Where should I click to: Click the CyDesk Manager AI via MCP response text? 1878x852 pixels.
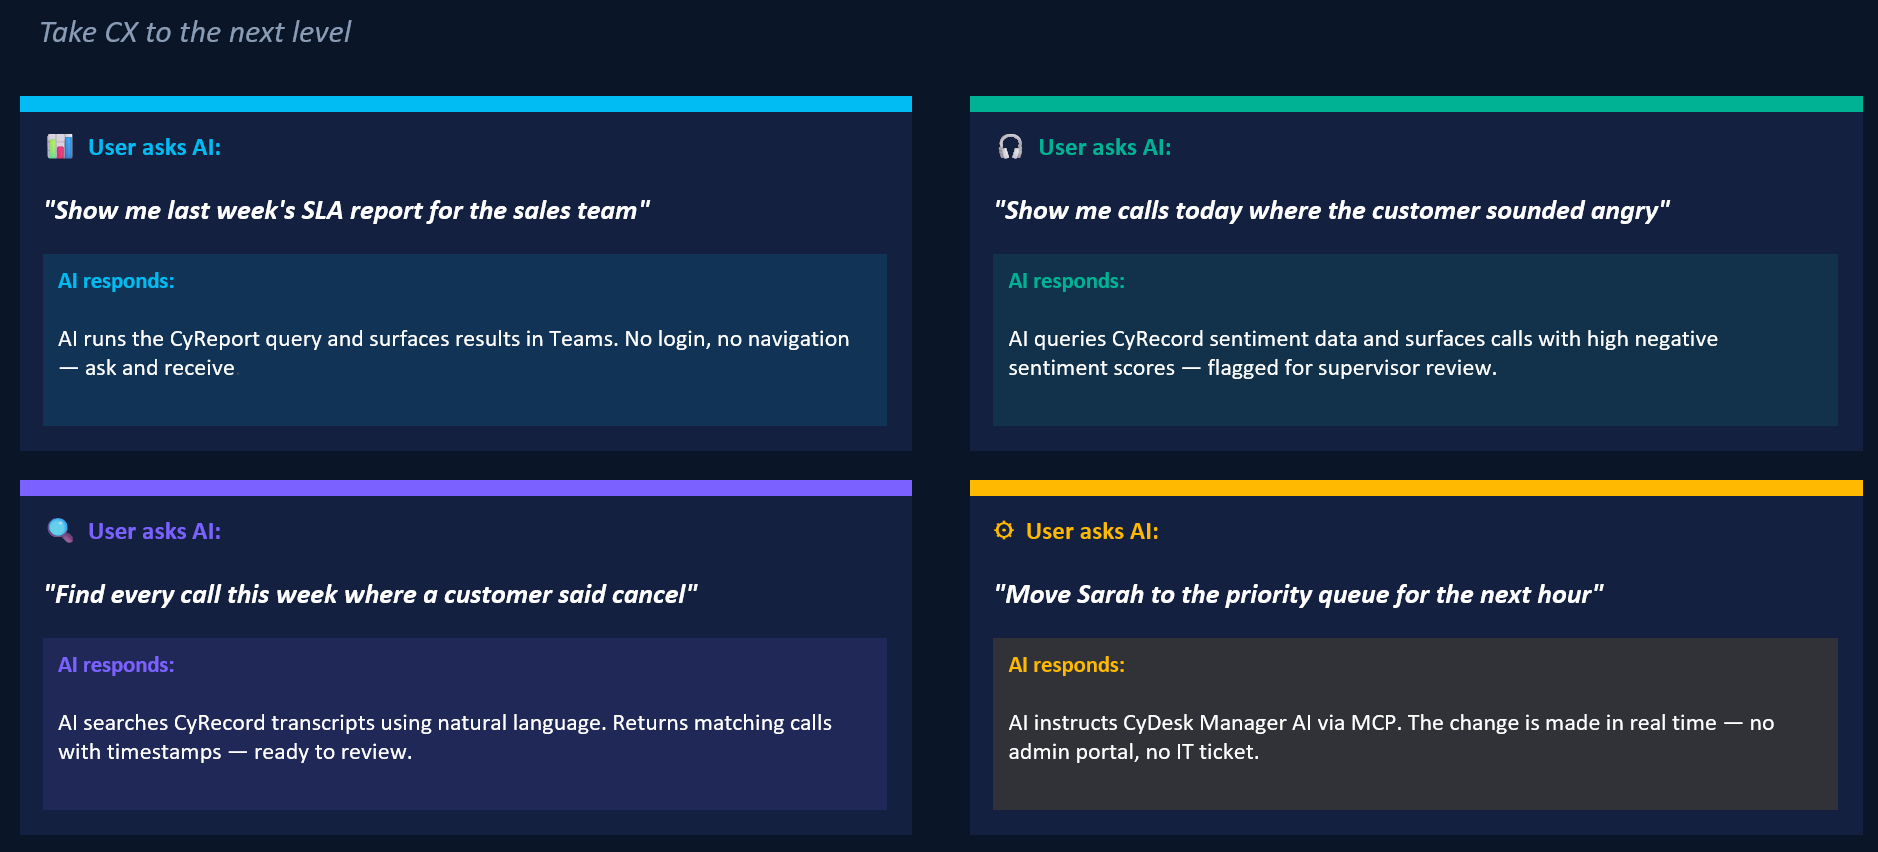coord(1391,737)
